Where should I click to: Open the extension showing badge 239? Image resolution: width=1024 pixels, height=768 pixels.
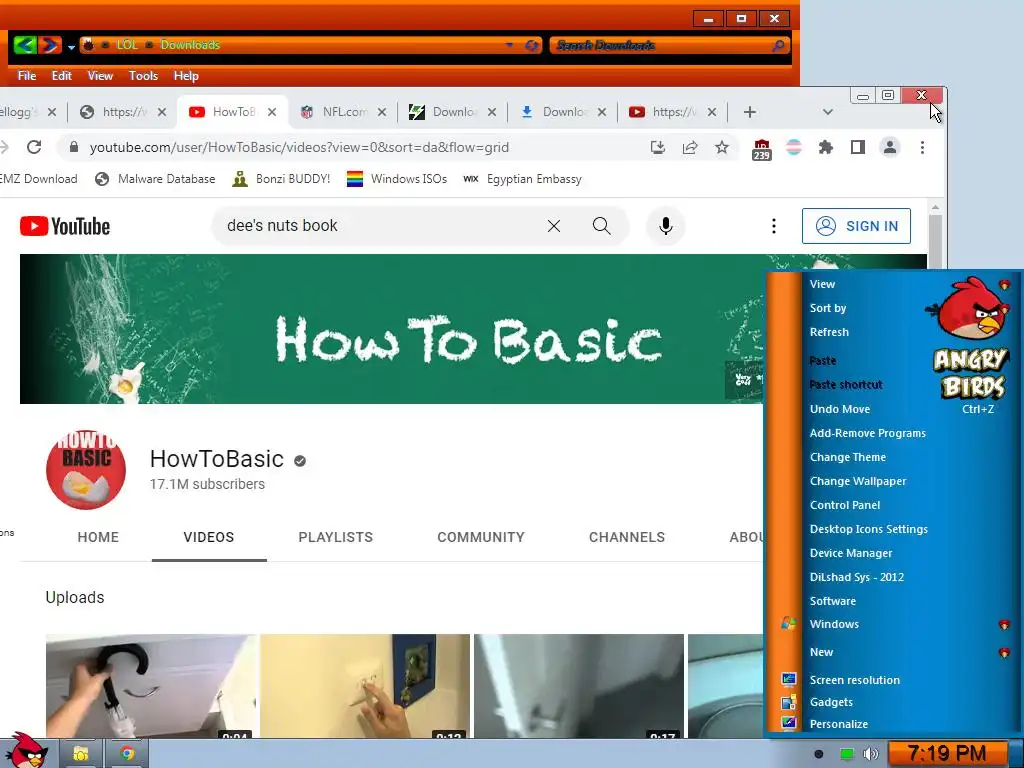[761, 149]
